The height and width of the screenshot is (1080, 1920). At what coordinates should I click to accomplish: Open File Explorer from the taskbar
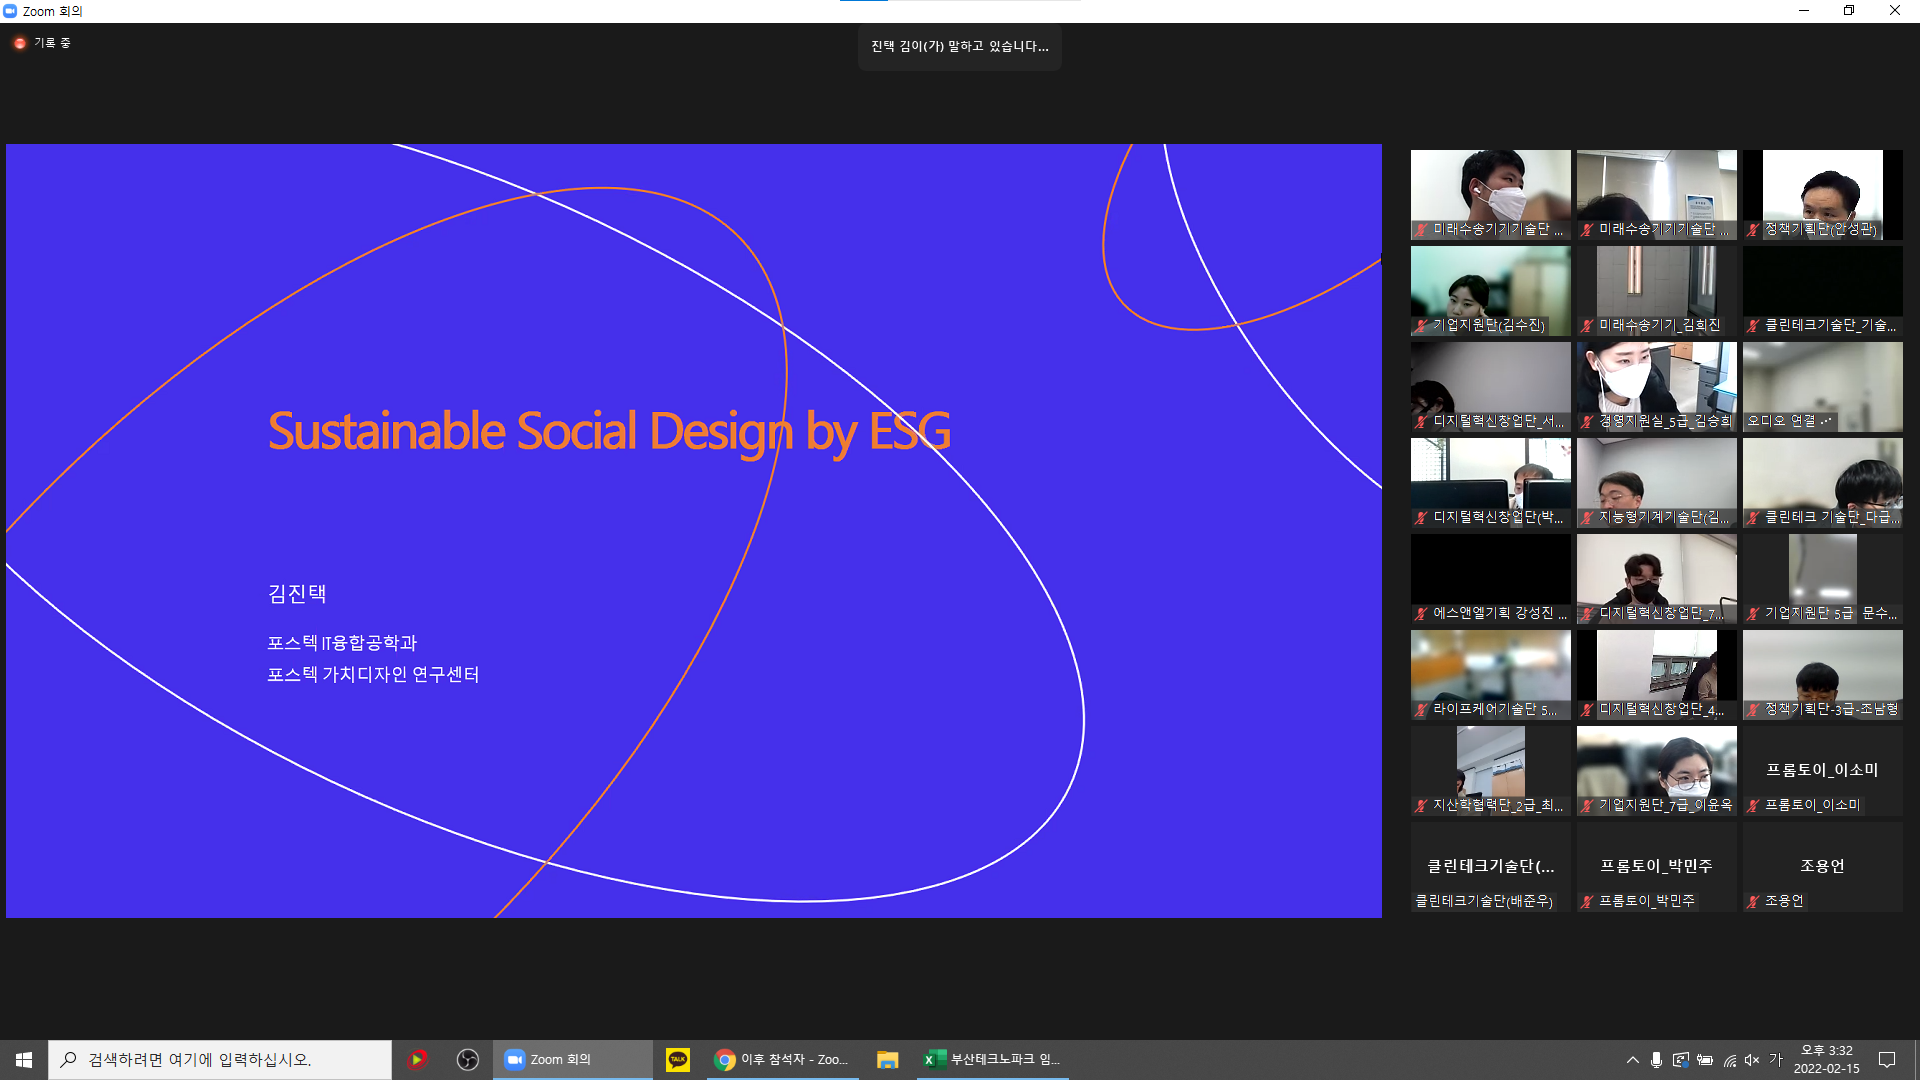887,1060
